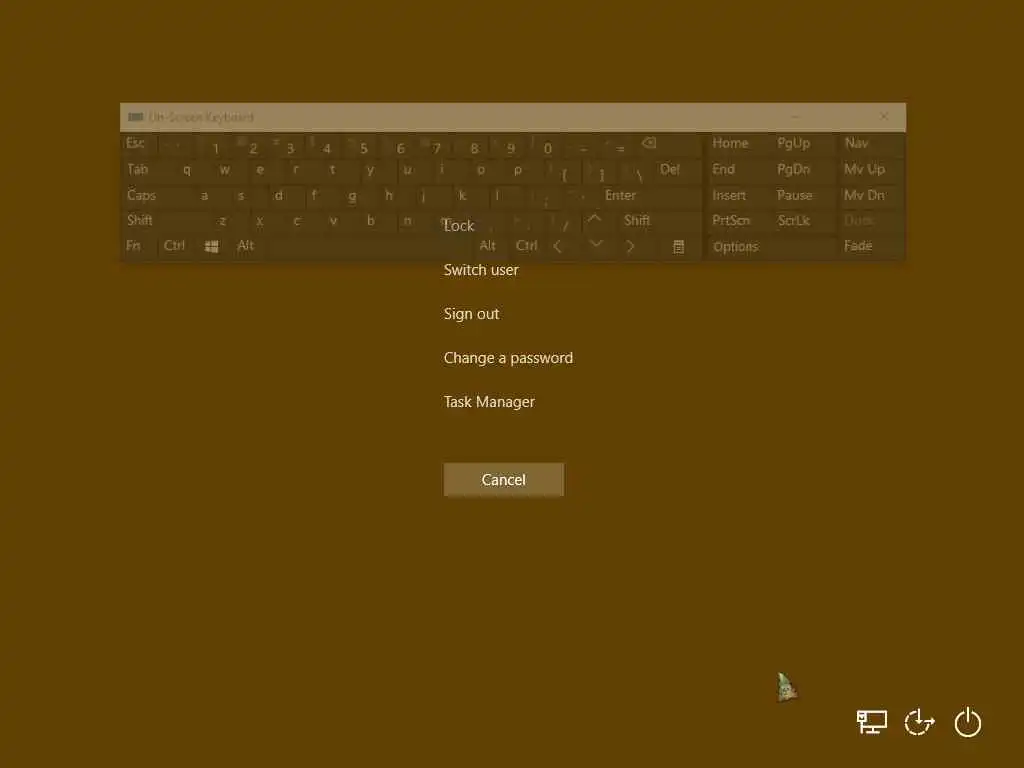Click the Pause key
Viewport: 1024px width, 768px height.
795,195
